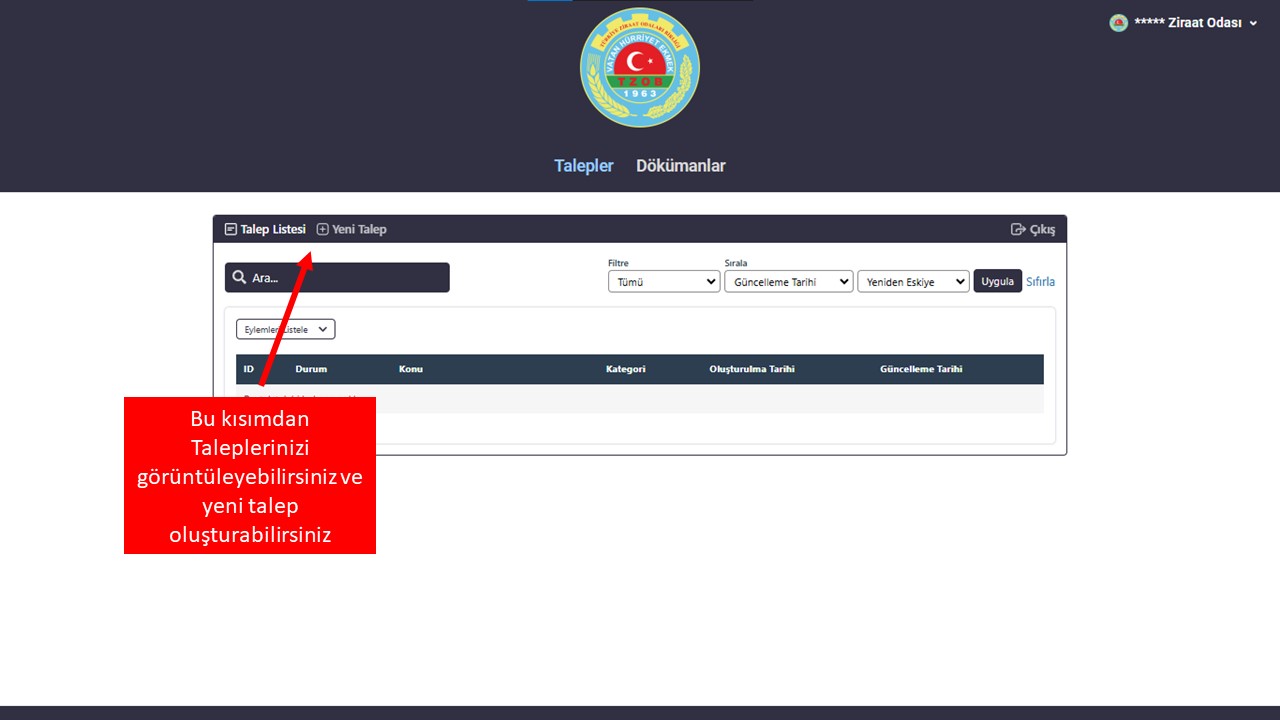Select the Talep Listesi tab

pos(265,229)
